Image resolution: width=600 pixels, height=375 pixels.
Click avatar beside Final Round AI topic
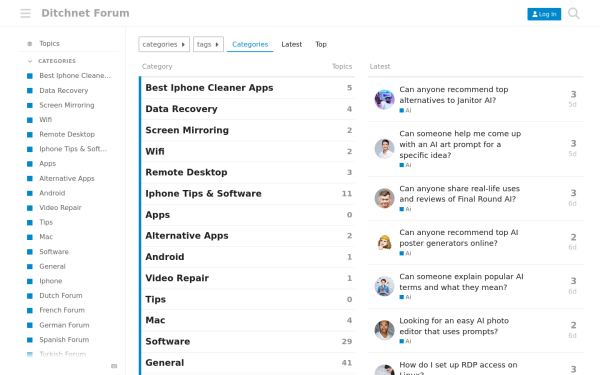384,198
